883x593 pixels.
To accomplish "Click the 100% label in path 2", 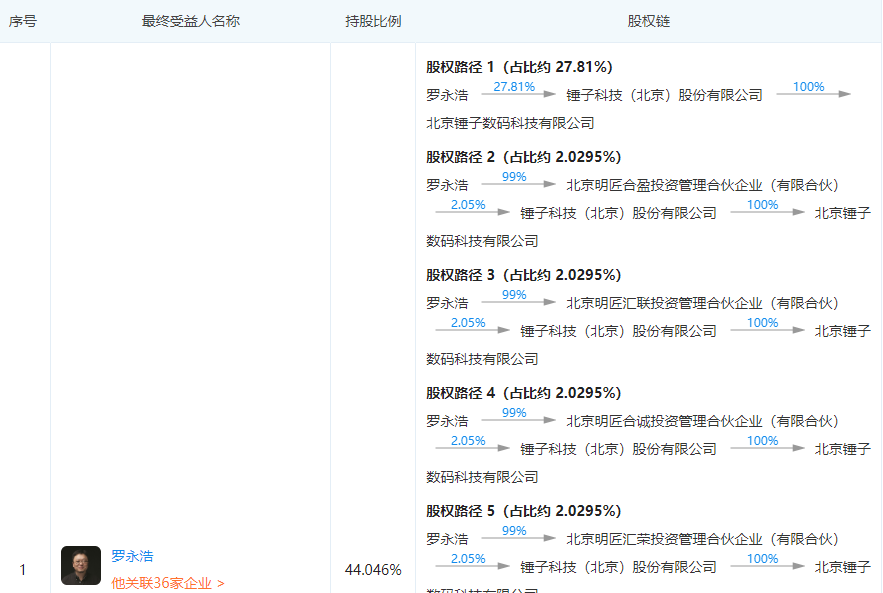I will [762, 205].
